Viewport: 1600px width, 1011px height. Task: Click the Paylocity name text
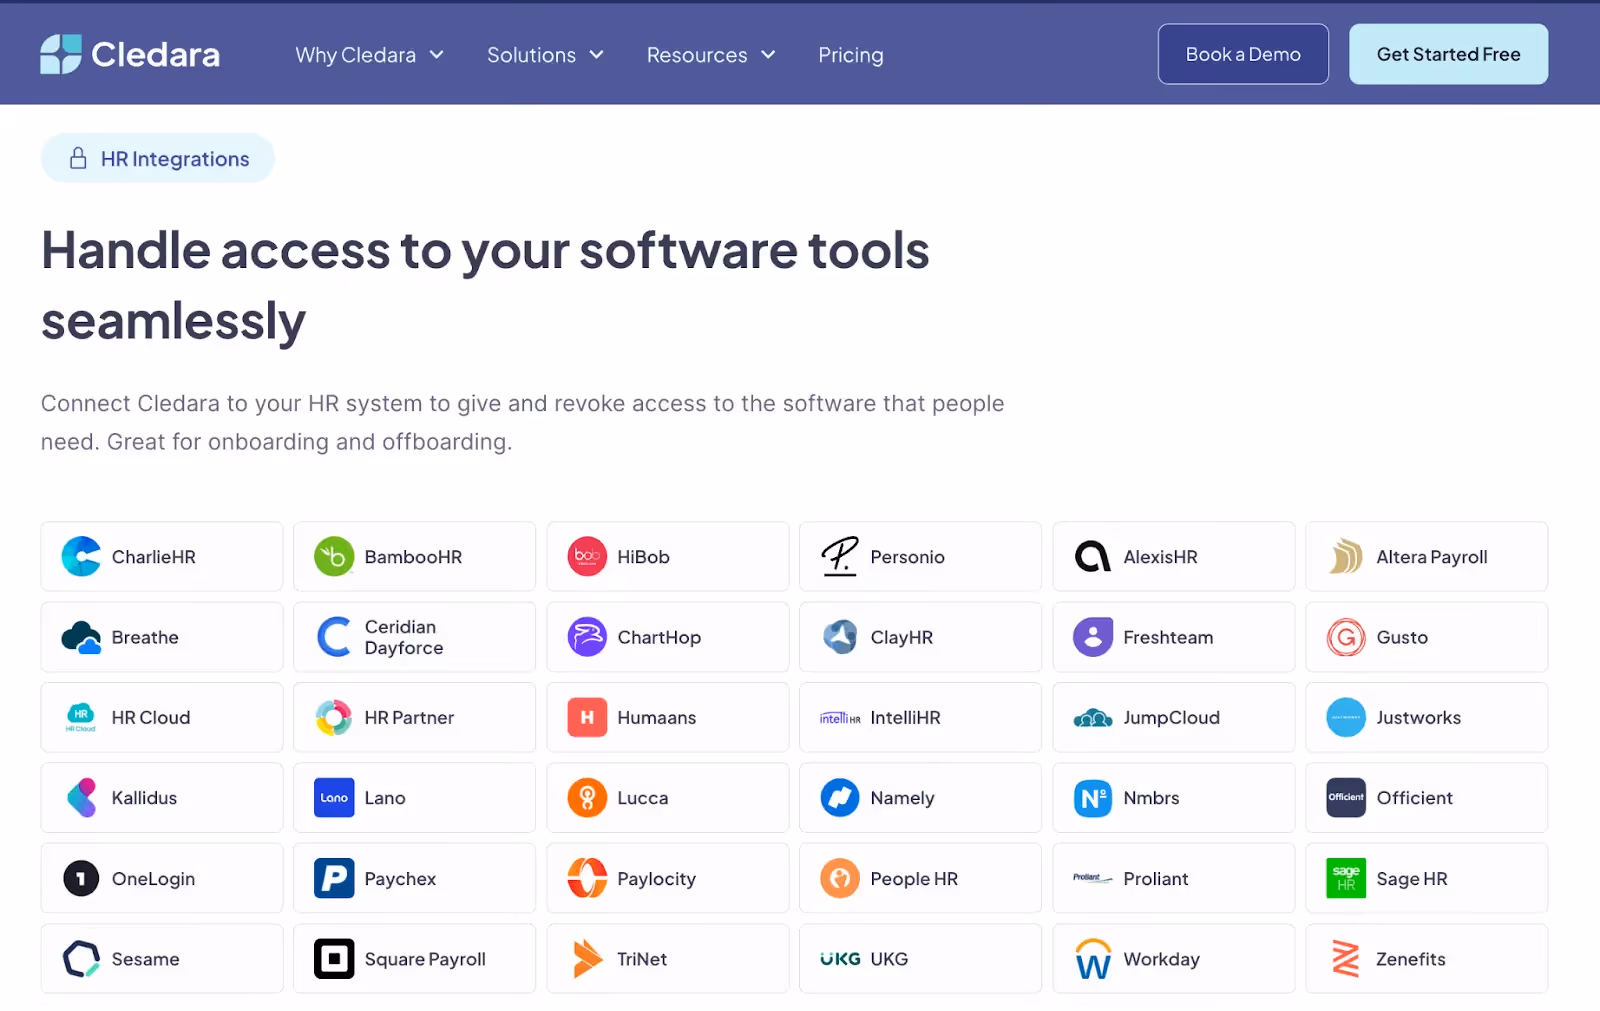coord(656,879)
